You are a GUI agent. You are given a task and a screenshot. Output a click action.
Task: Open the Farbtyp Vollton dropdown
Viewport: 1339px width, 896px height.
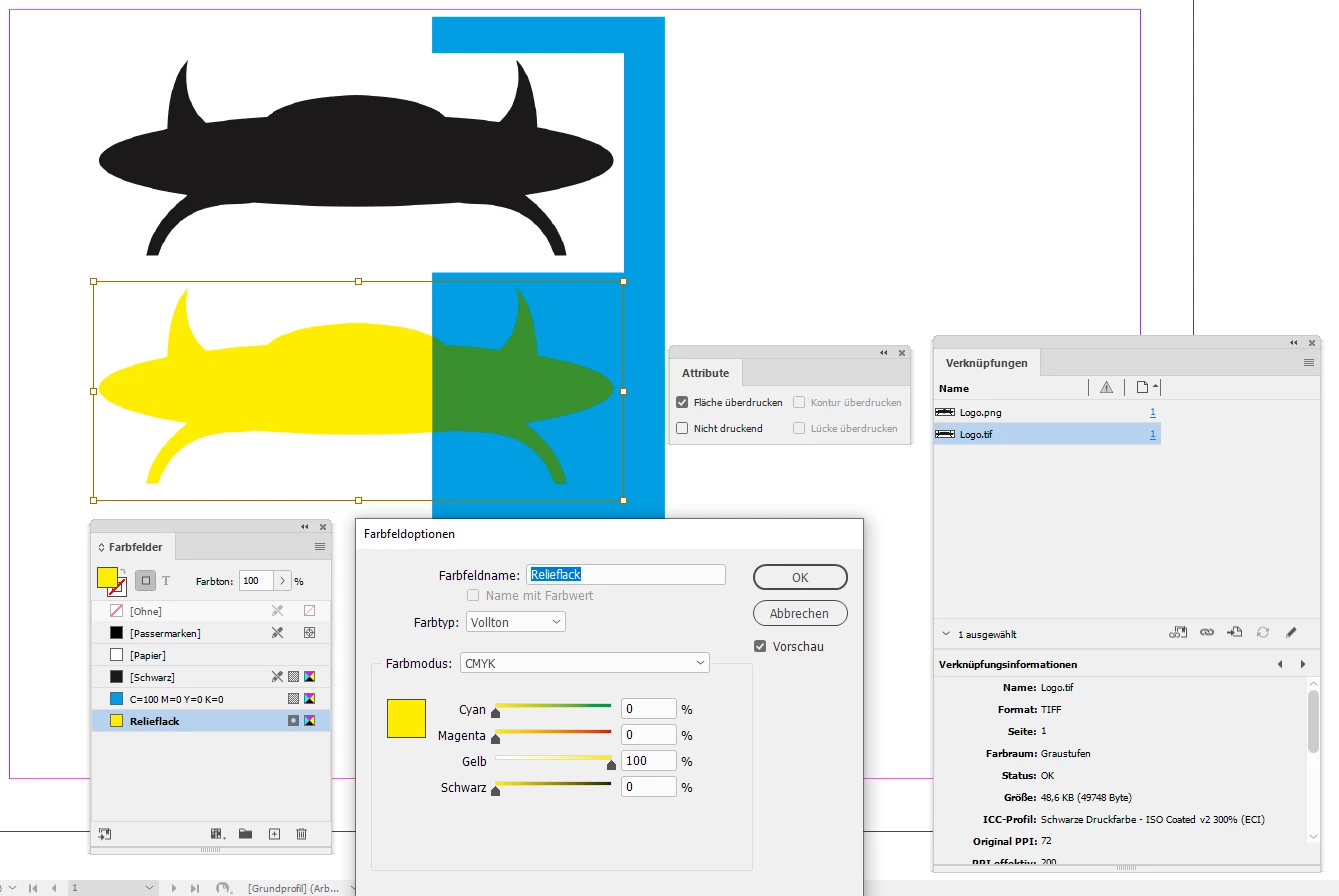516,622
